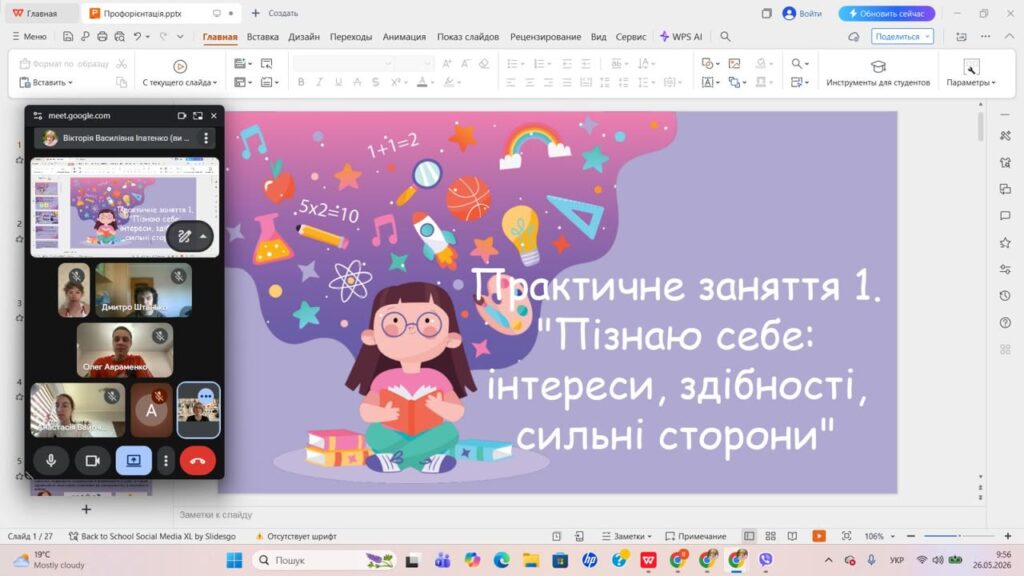Image resolution: width=1024 pixels, height=576 pixels.
Task: Open the Дизайн tab
Action: (x=304, y=37)
